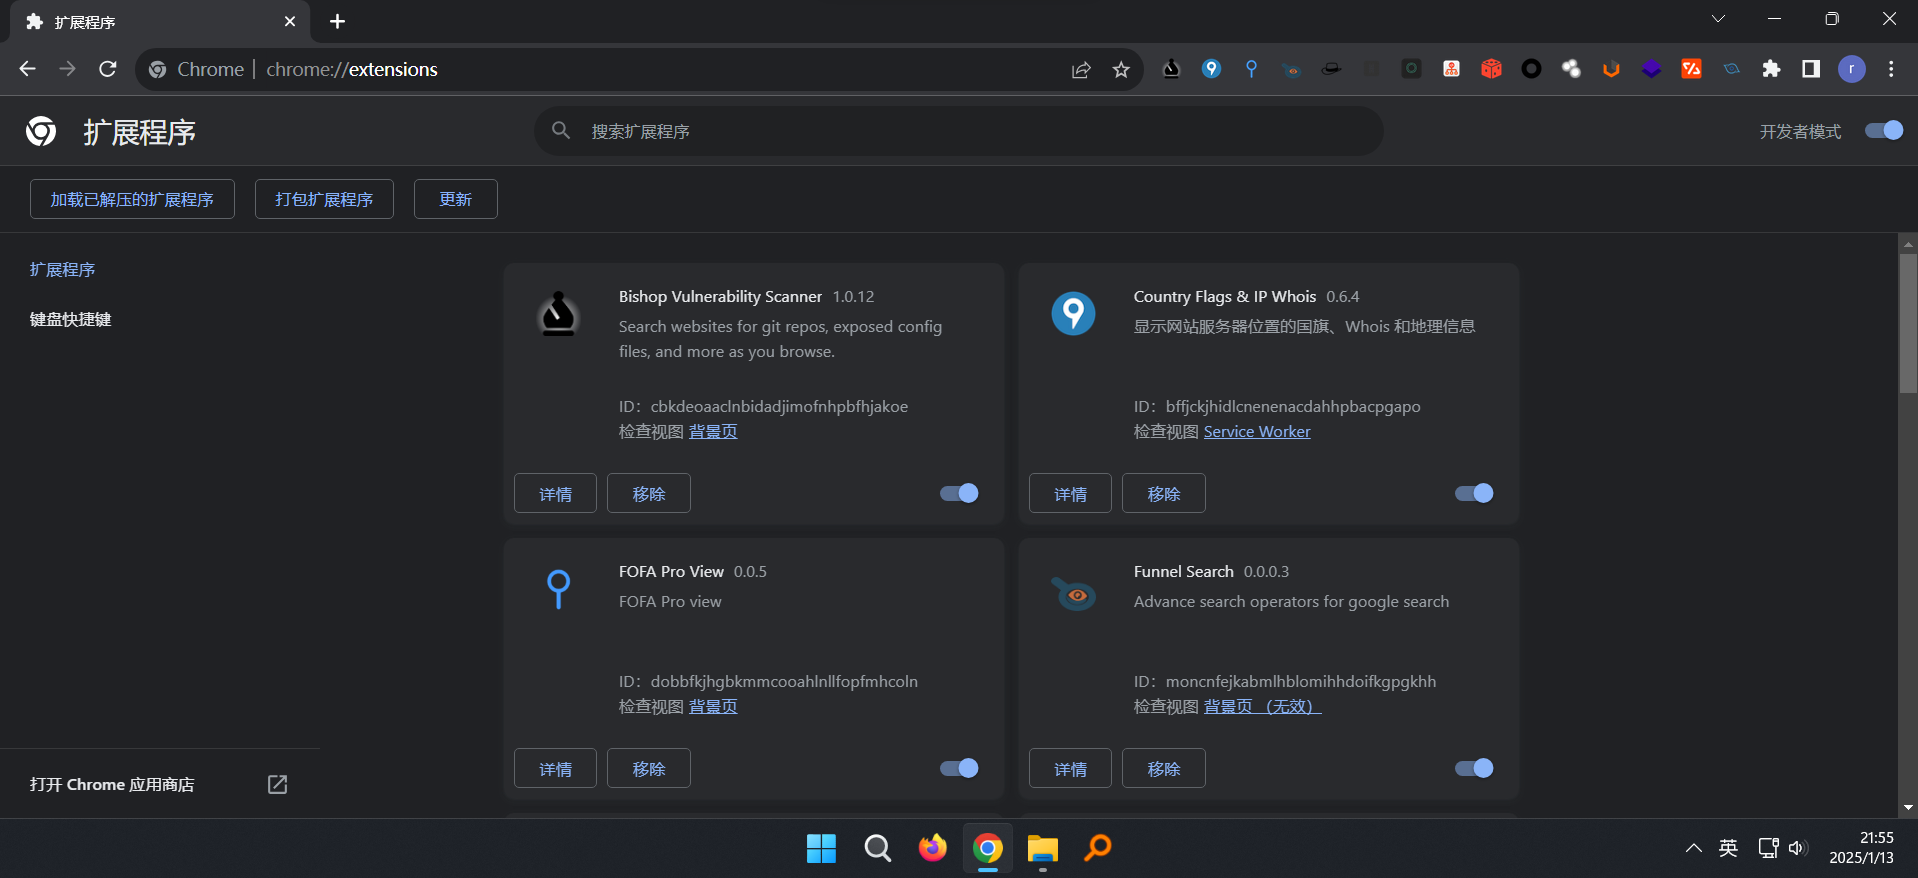Open Service Worker link for Country Flags
This screenshot has width=1918, height=878.
pyautogui.click(x=1257, y=431)
